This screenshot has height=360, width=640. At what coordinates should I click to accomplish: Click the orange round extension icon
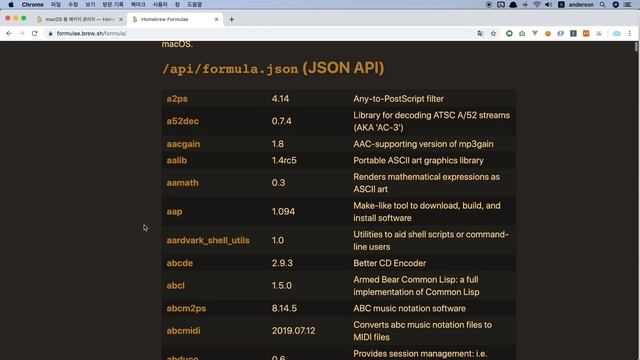548,33
